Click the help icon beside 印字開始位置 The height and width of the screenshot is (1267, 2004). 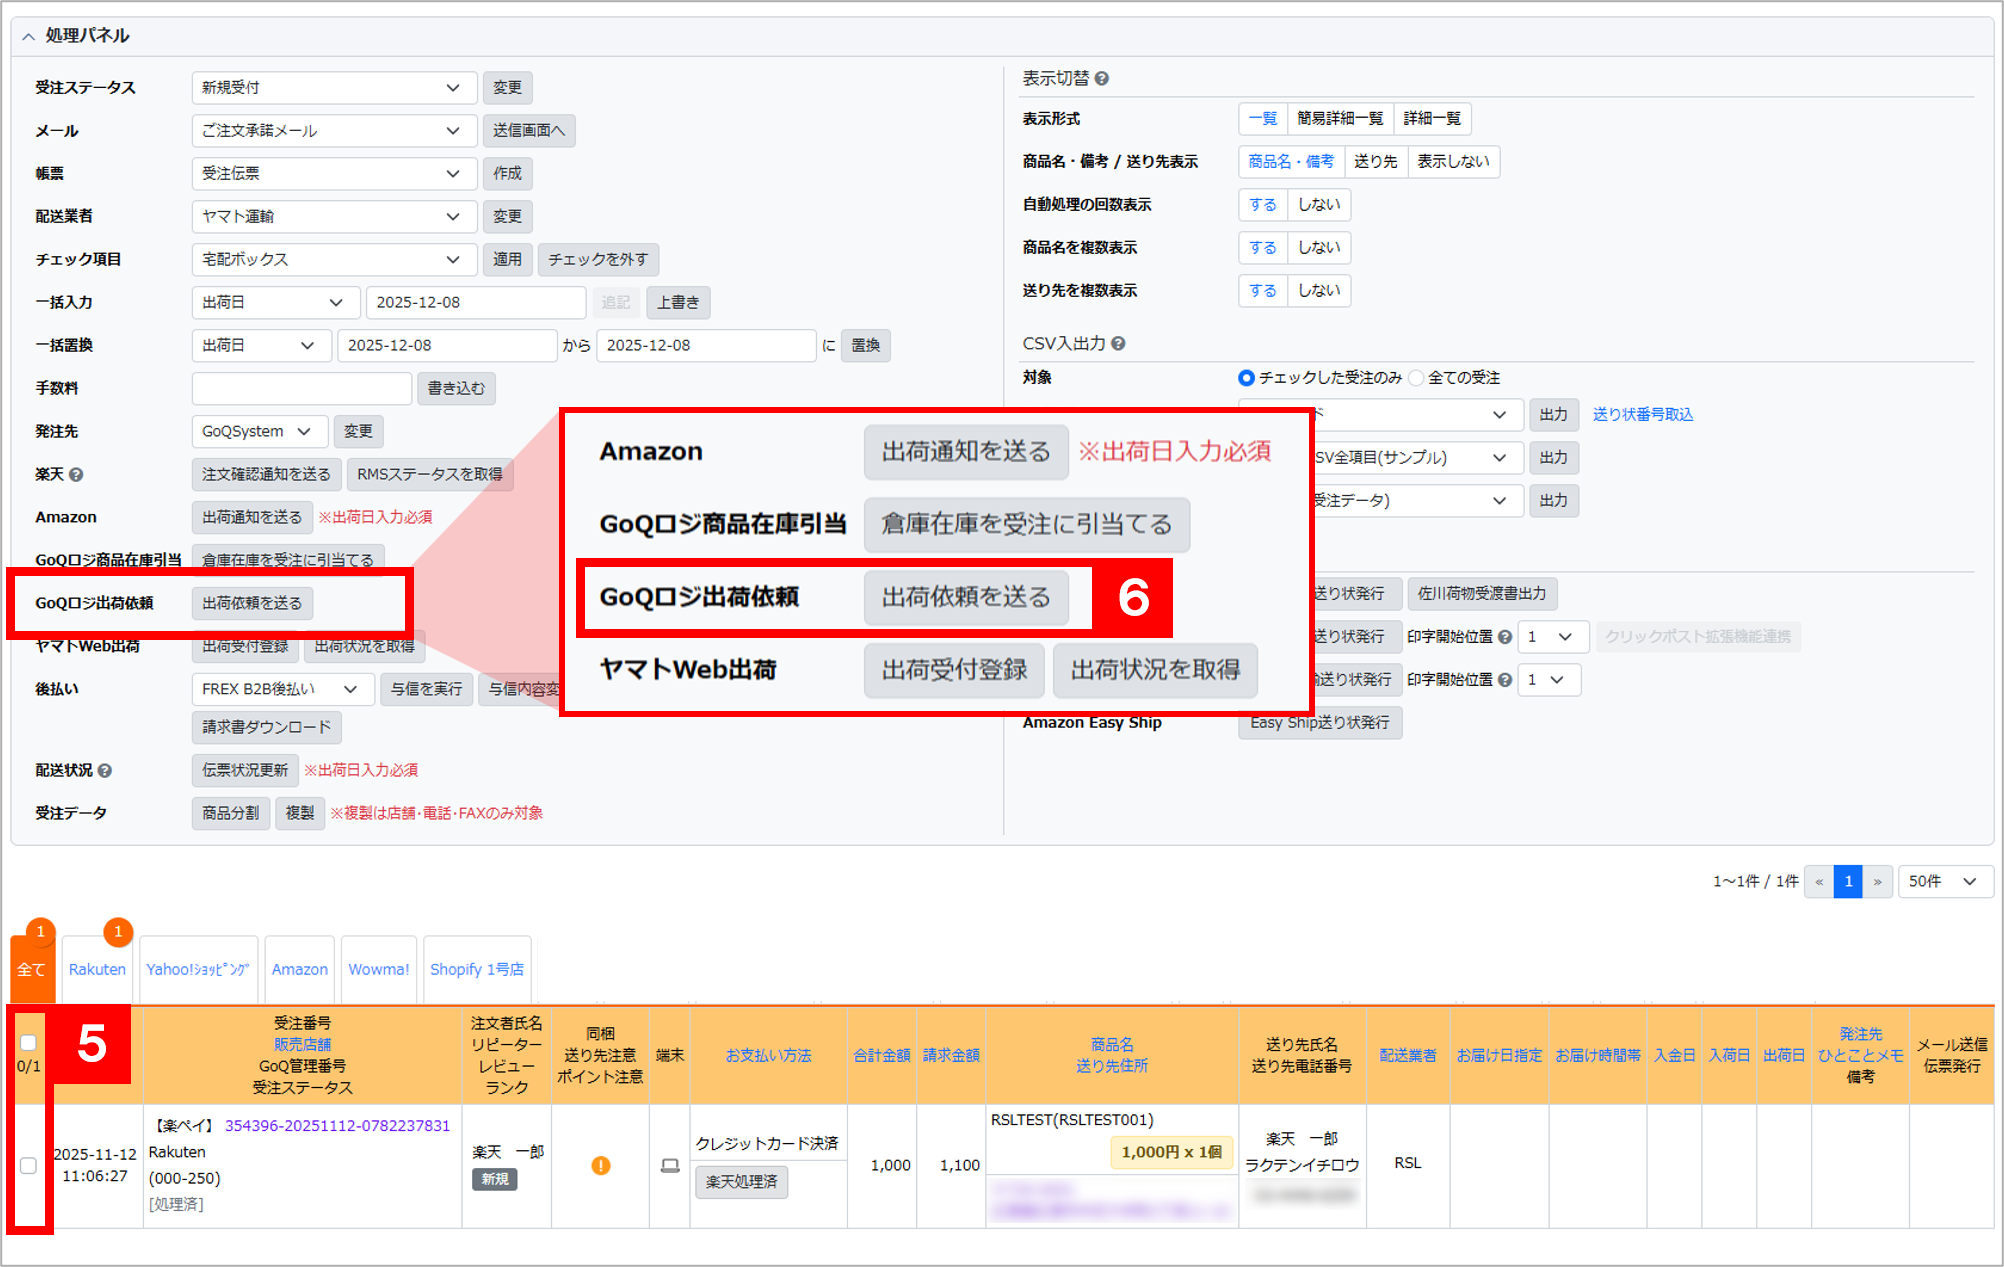pyautogui.click(x=1505, y=637)
